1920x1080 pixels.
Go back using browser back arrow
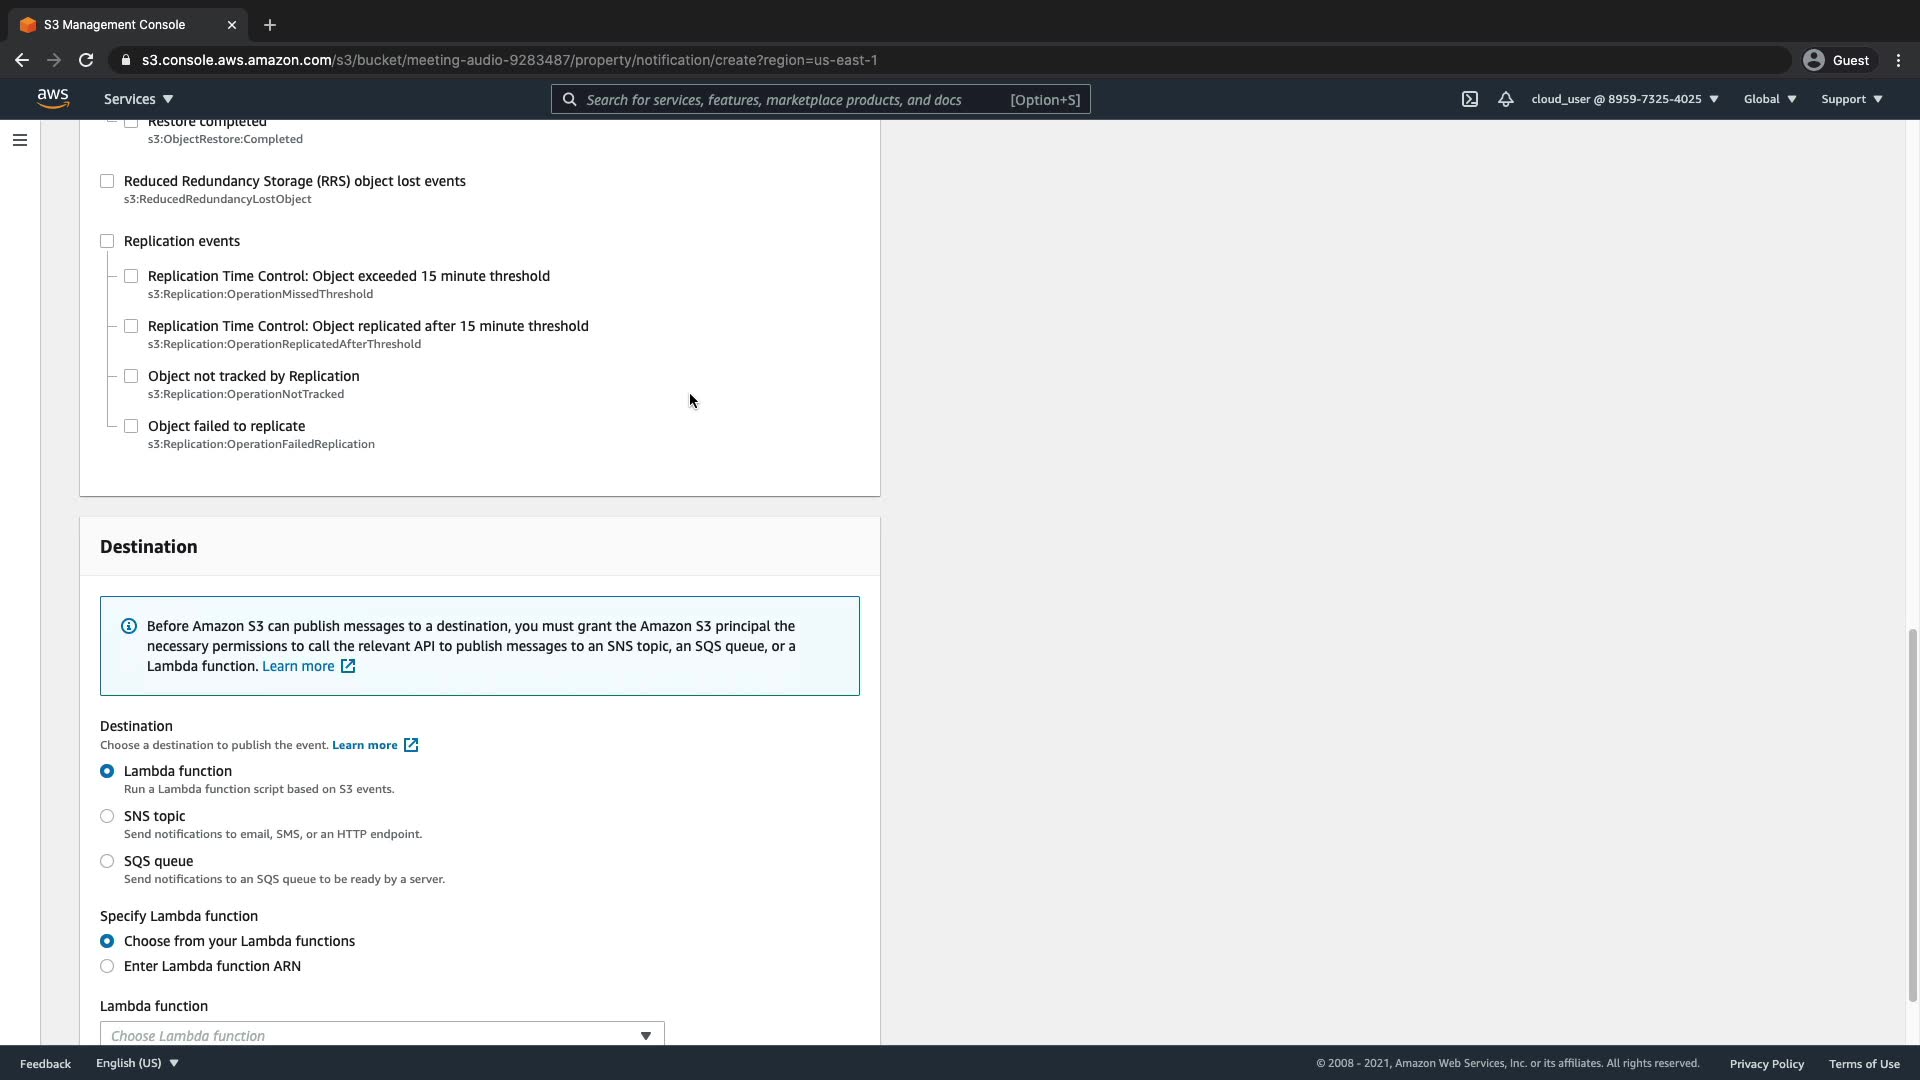22,60
